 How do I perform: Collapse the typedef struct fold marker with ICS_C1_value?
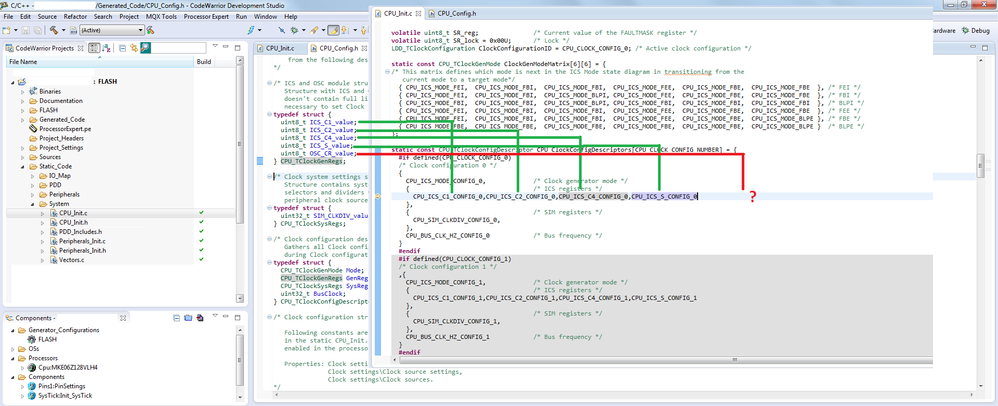pyautogui.click(x=269, y=115)
